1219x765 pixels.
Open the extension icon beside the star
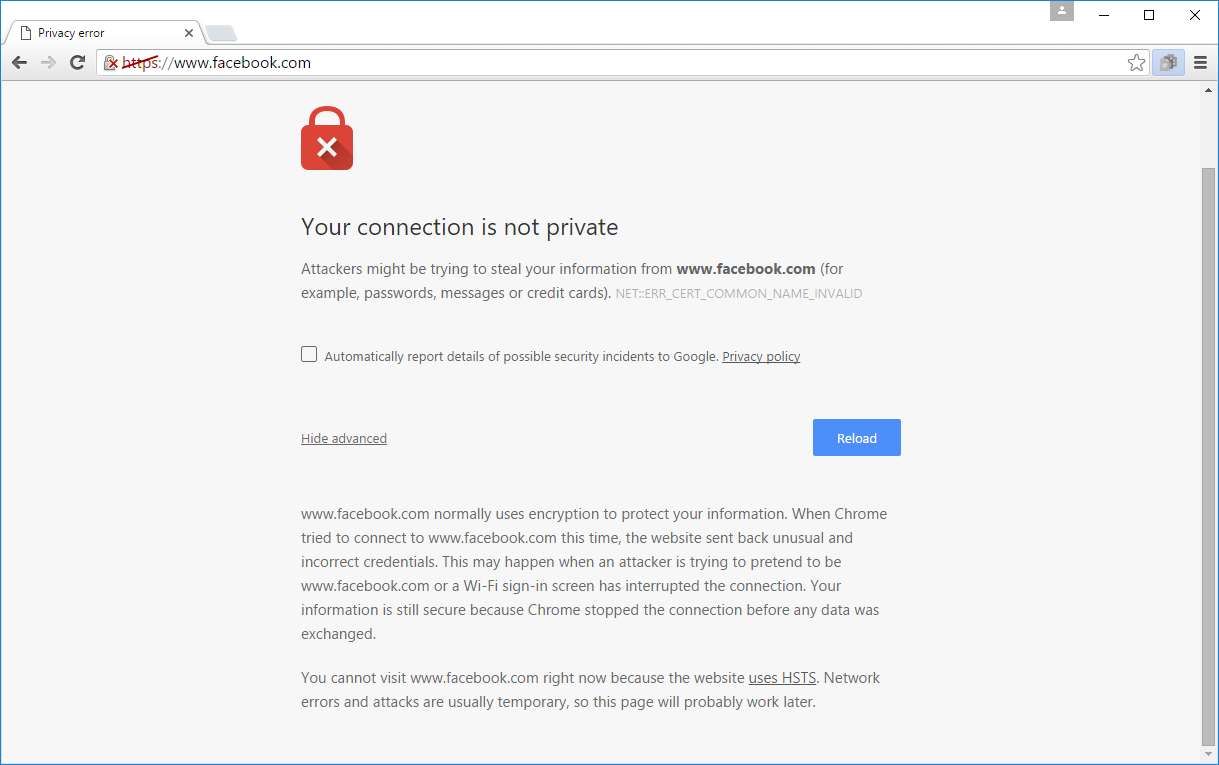click(1168, 63)
